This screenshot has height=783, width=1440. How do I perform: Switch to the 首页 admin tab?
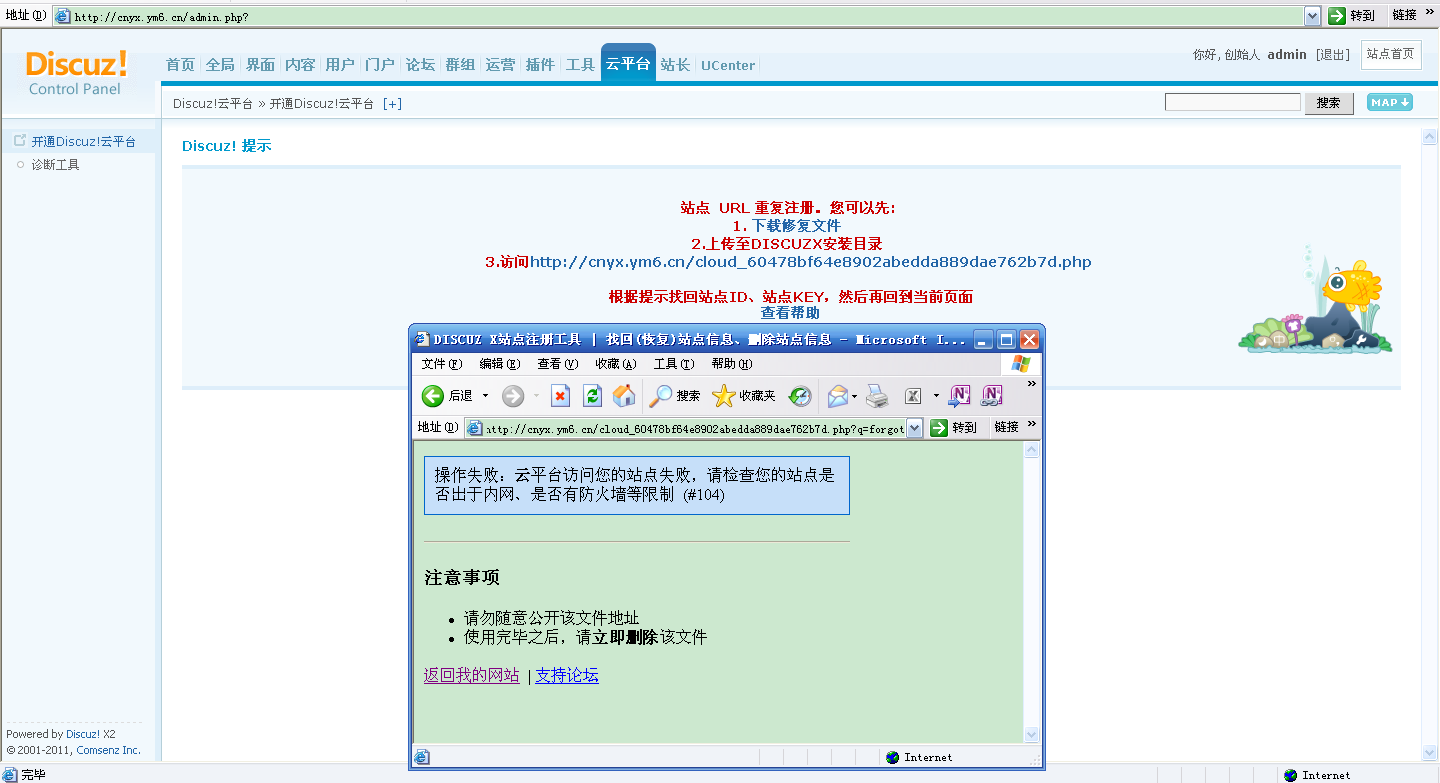180,64
